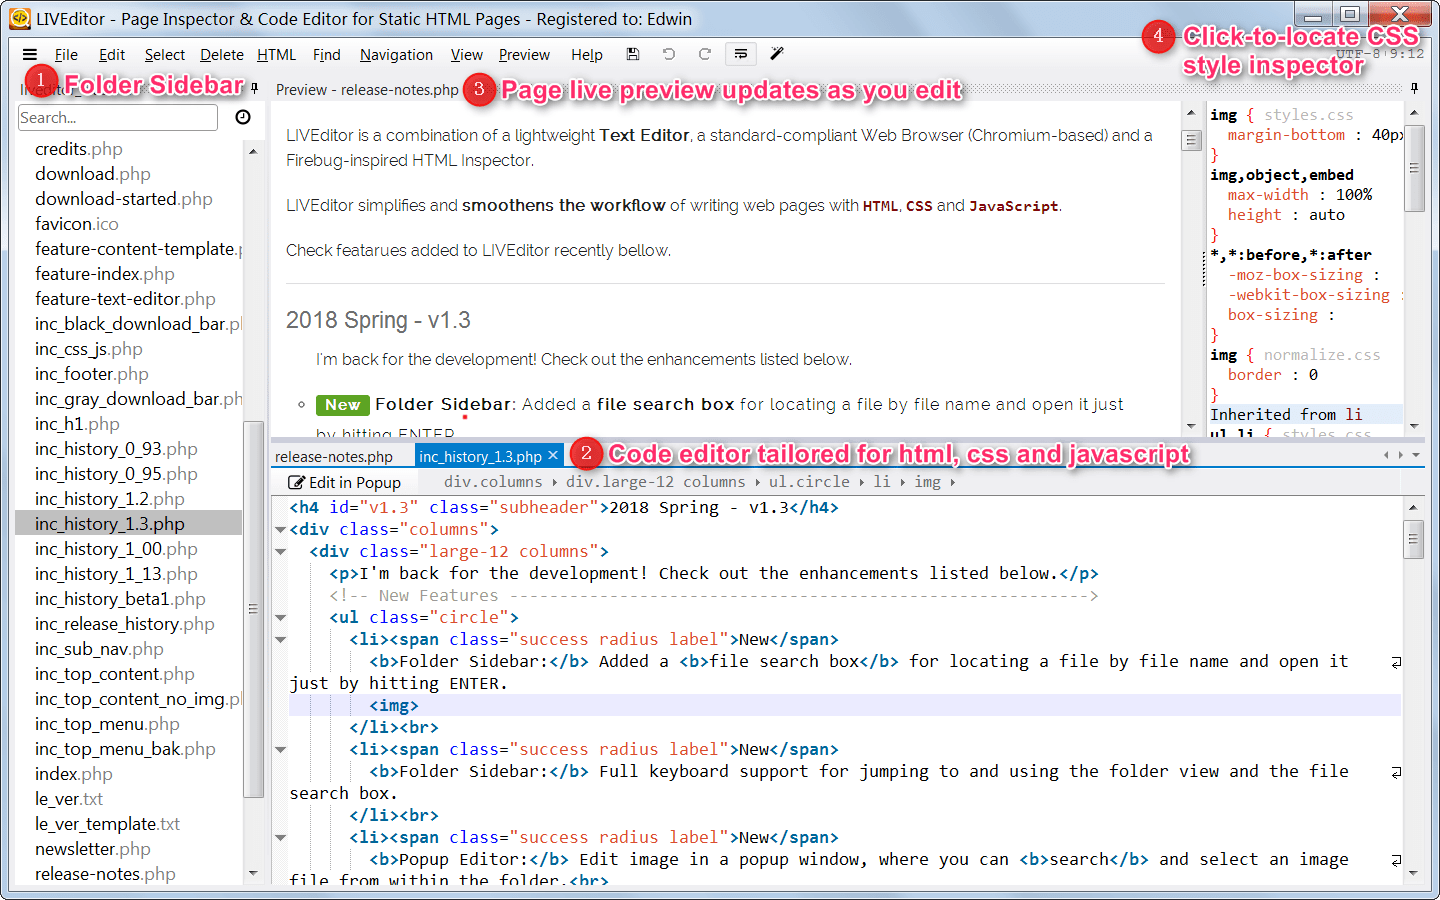Open the hamburger main menu icon

(30, 55)
